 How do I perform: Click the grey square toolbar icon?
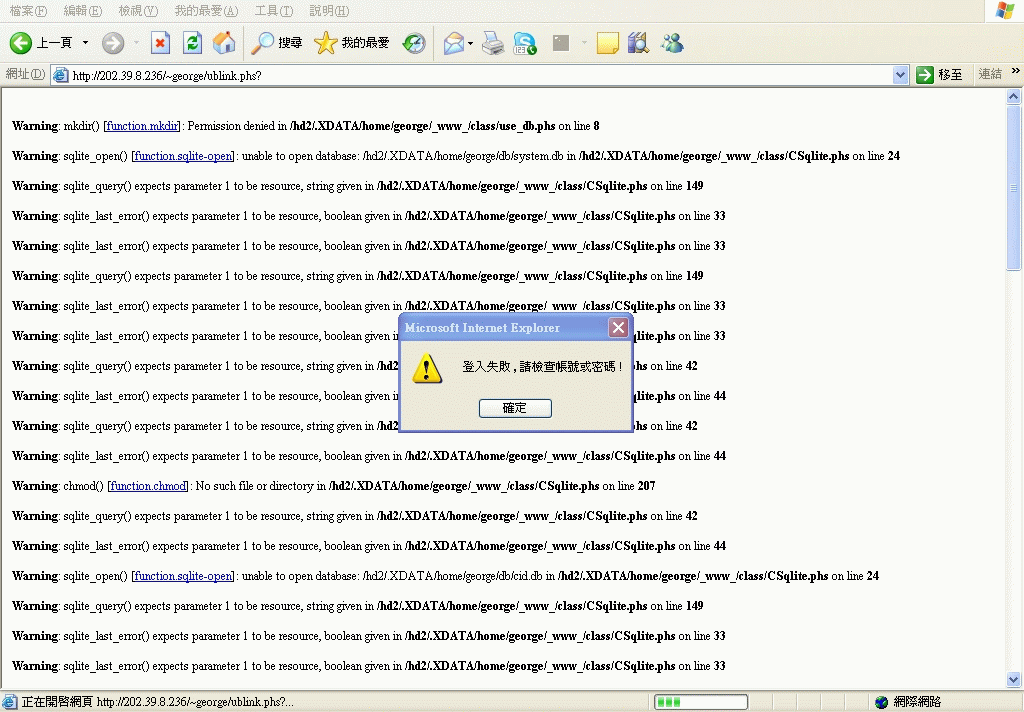561,43
